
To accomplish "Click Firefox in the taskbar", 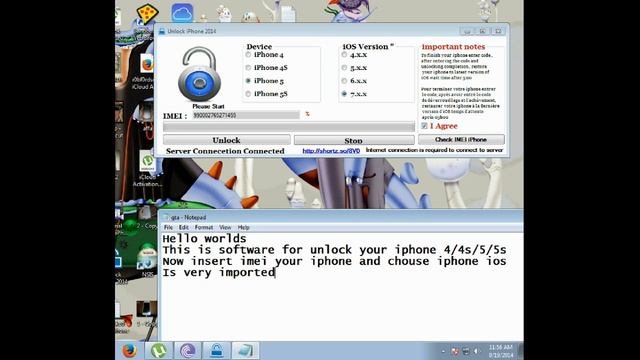I will (129, 351).
